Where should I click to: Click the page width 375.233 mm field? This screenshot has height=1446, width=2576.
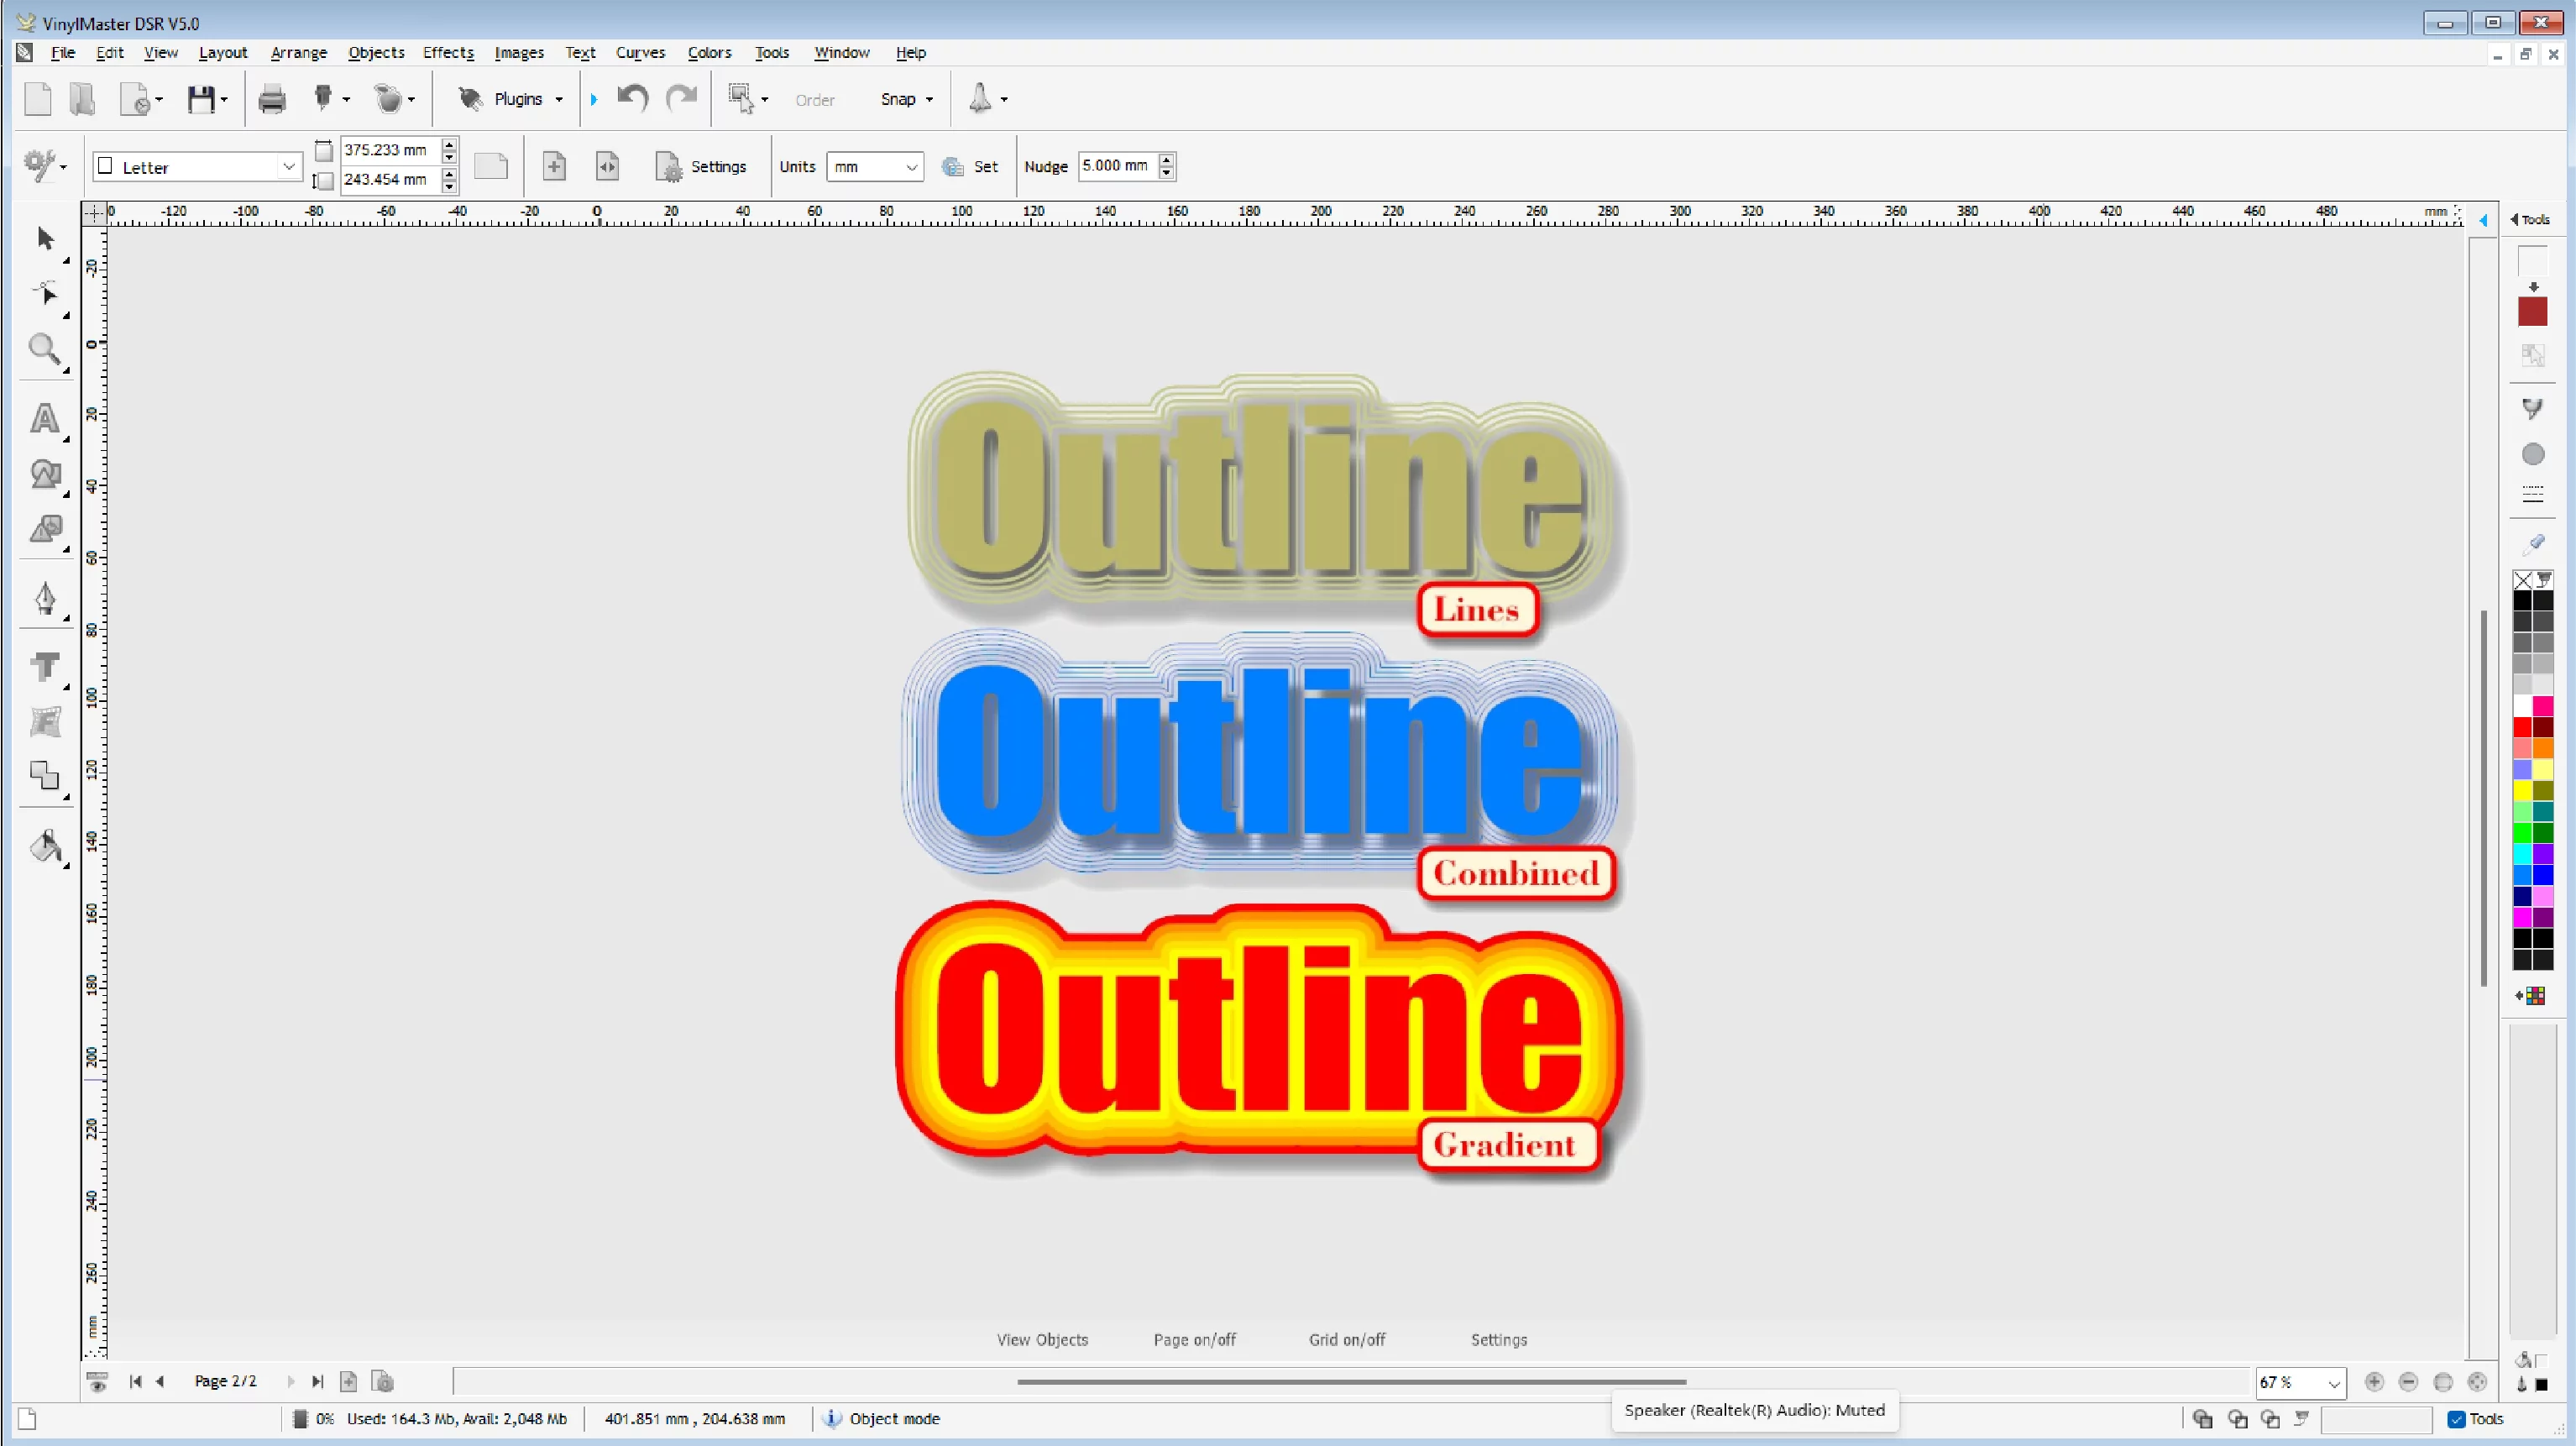[x=390, y=150]
